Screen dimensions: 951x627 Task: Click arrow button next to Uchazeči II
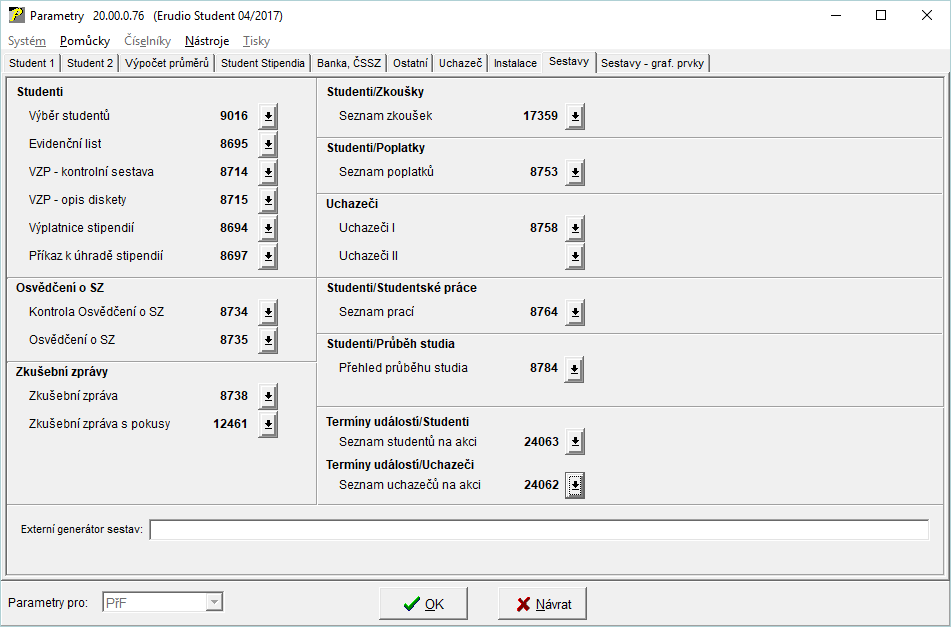(574, 256)
